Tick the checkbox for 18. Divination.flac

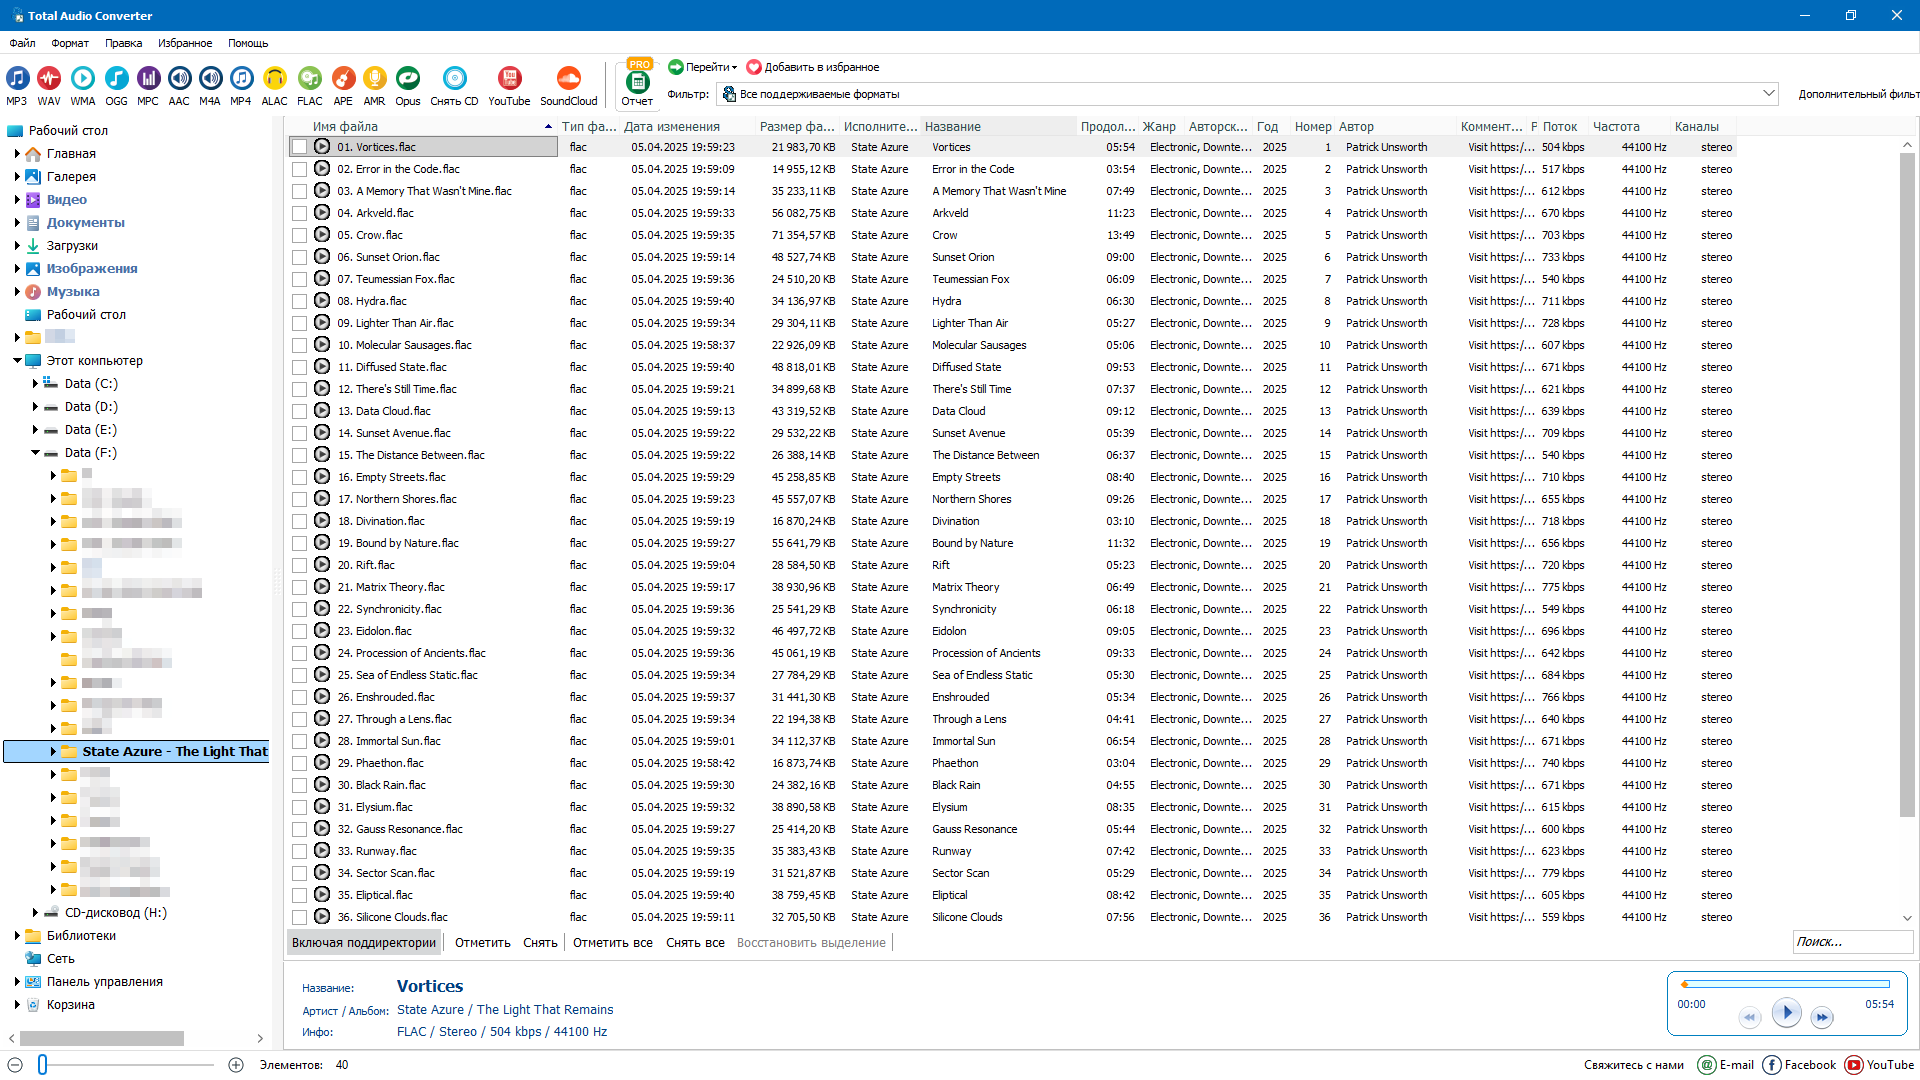click(x=299, y=521)
